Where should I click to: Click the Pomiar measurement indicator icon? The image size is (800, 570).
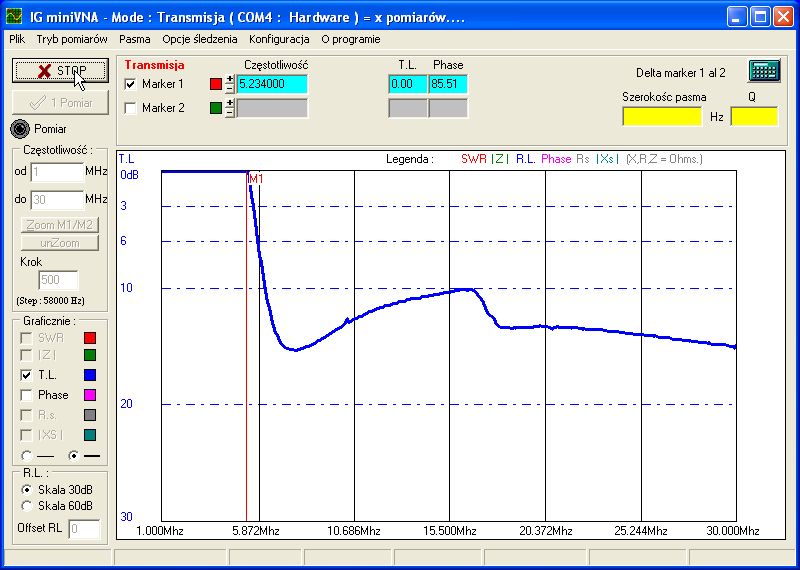click(20, 128)
